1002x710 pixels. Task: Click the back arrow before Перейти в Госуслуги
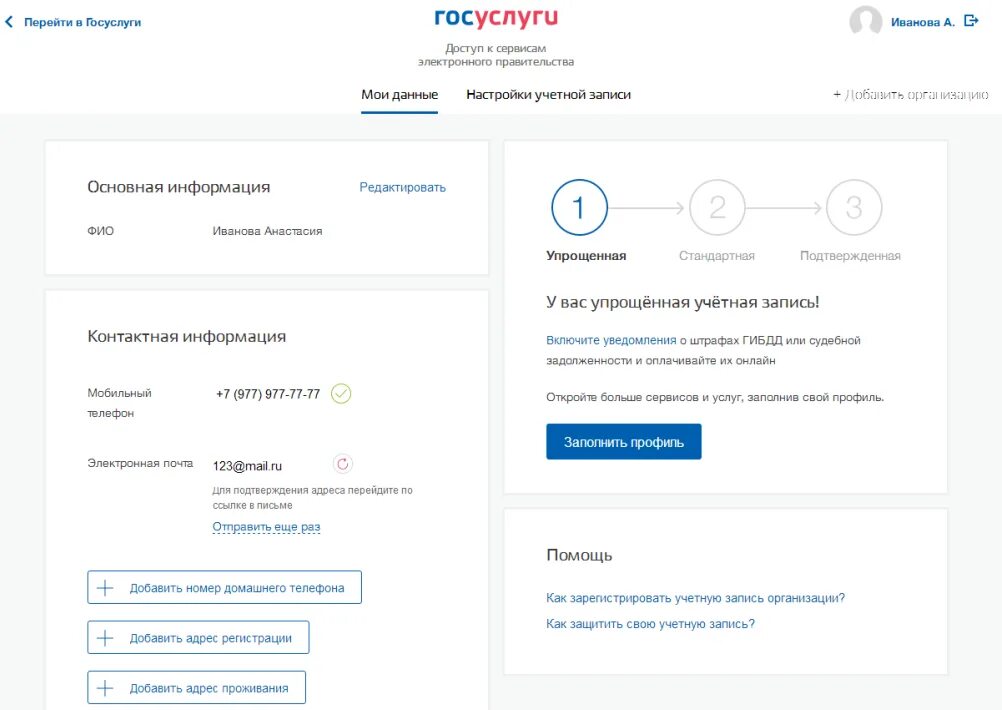pos(10,20)
